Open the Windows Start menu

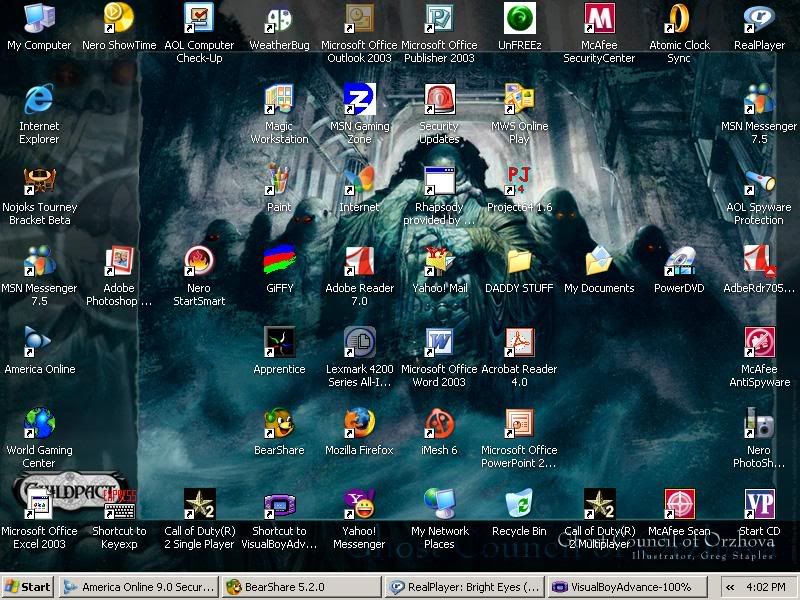tap(28, 587)
